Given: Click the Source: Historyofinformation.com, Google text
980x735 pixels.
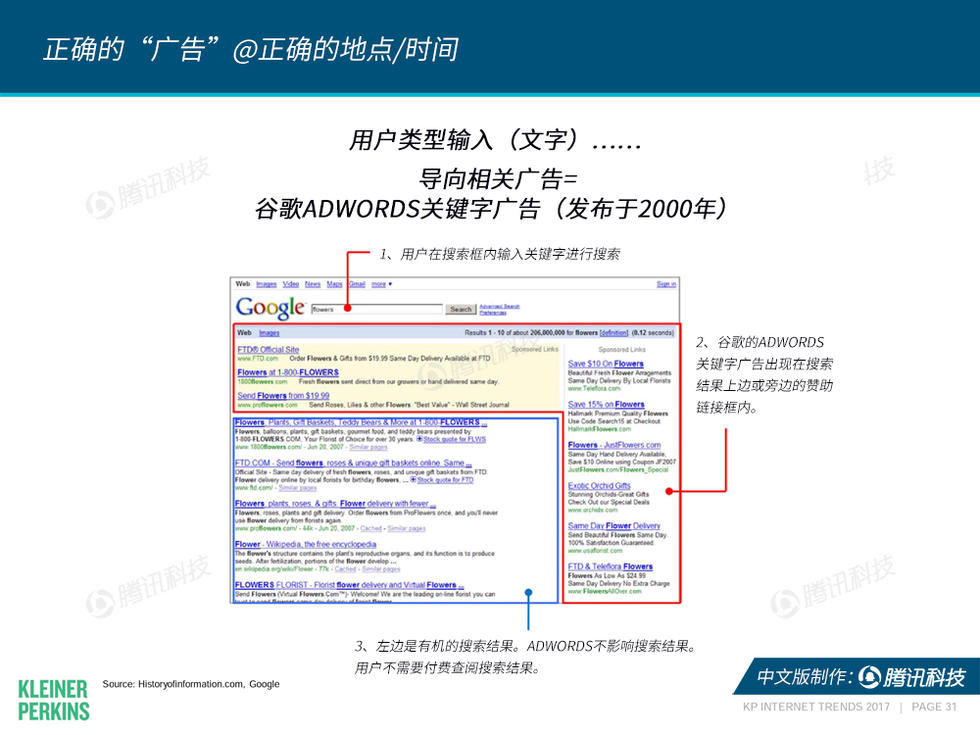Looking at the screenshot, I should pos(191,684).
